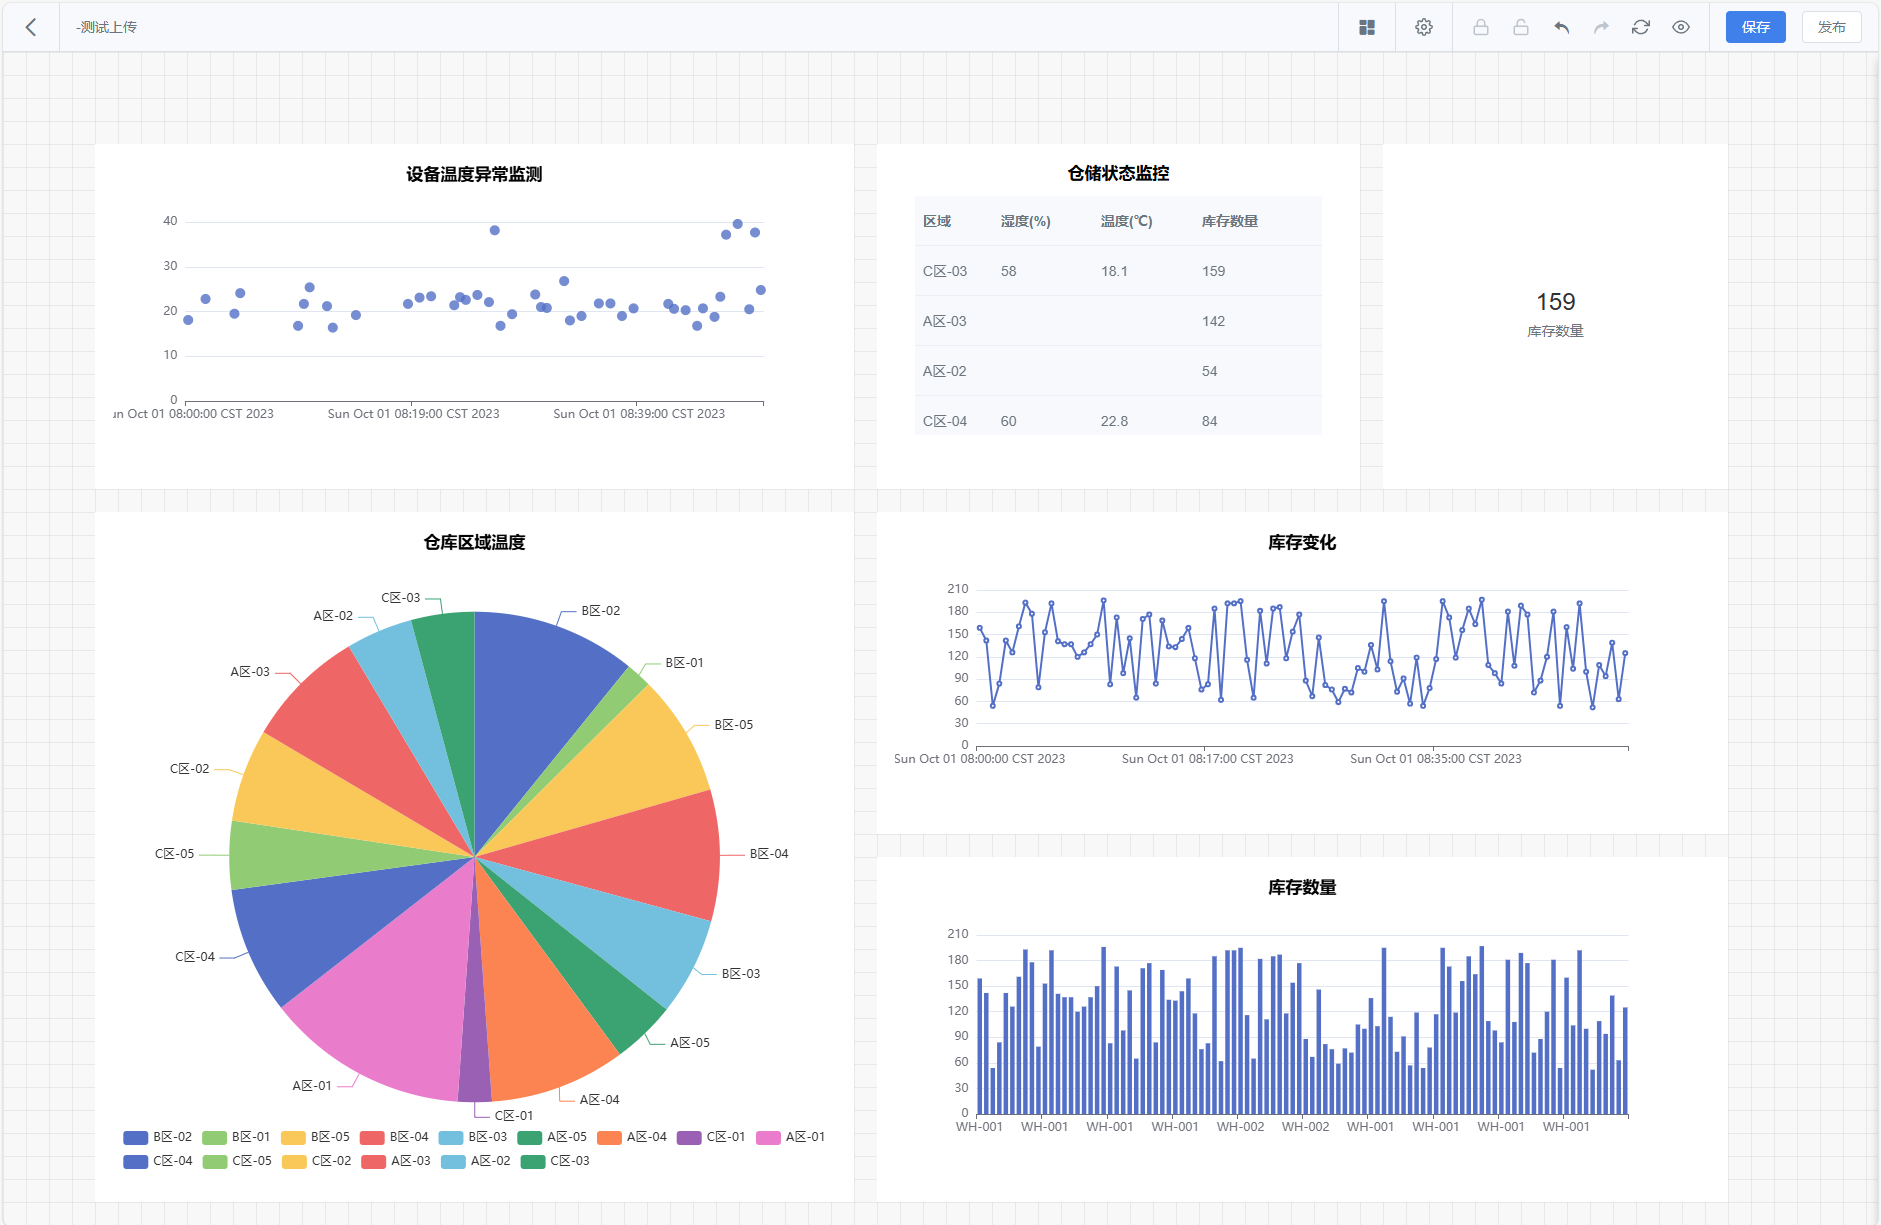Screen dimensions: 1881x1225
Task: Toggle B区-02 legend item in pie chart
Action: 158,1137
